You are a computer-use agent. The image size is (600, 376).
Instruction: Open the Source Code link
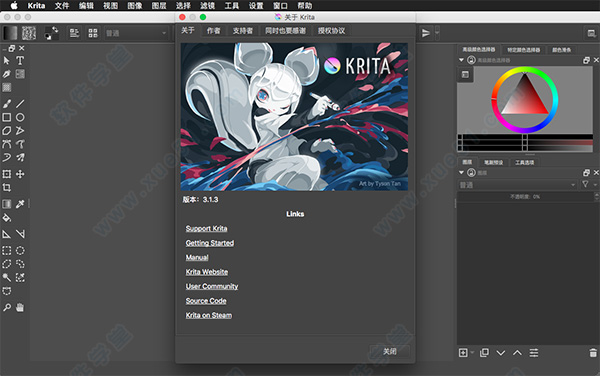click(x=206, y=301)
